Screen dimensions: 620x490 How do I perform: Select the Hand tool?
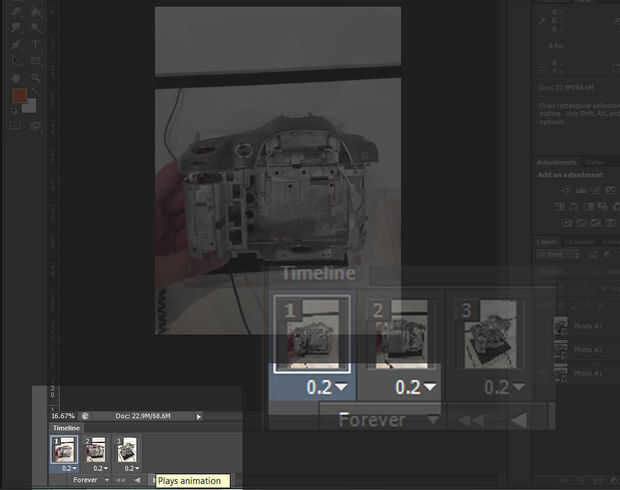click(x=15, y=78)
